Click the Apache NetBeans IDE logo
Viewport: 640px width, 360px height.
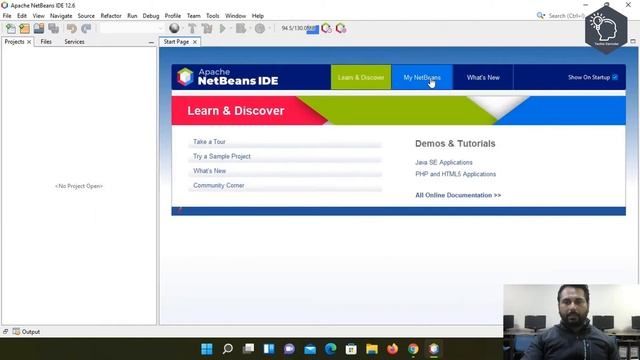(x=228, y=77)
